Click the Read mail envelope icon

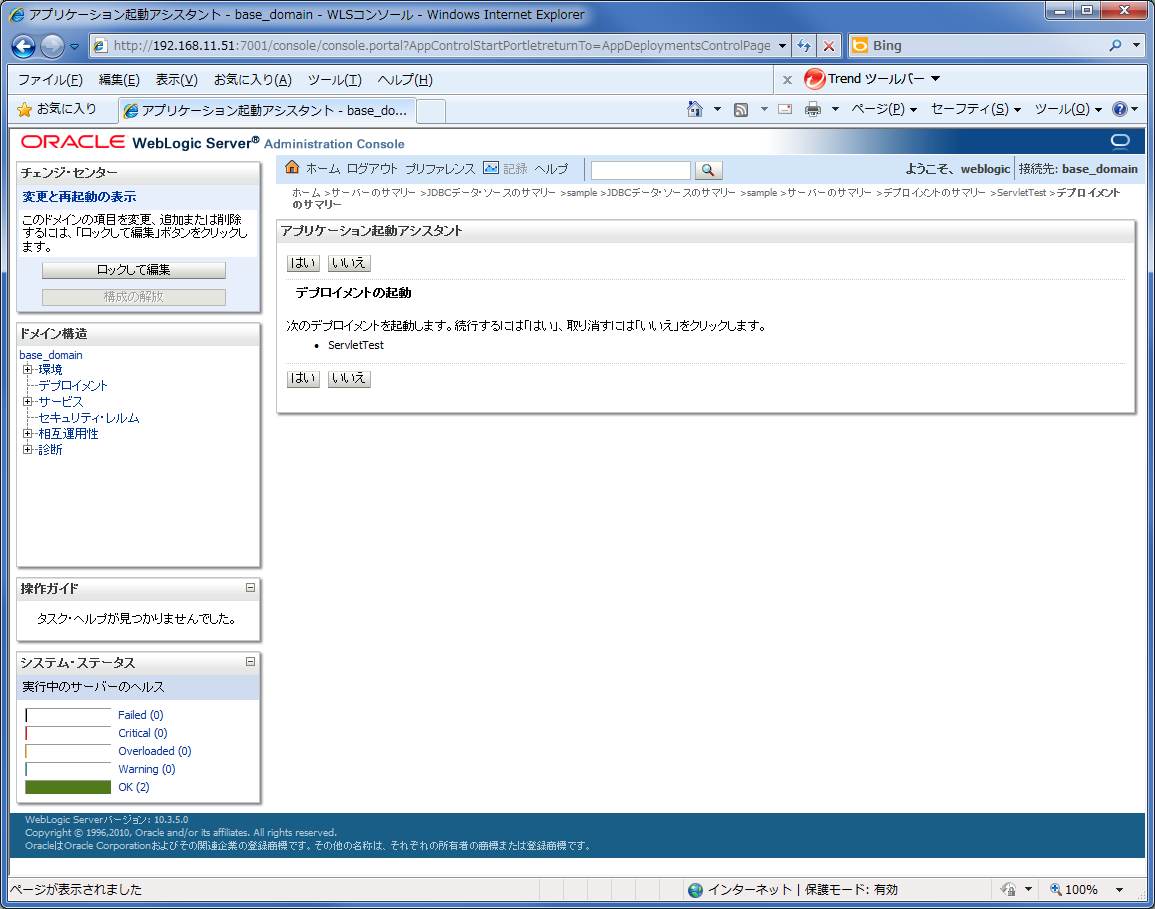(x=785, y=110)
